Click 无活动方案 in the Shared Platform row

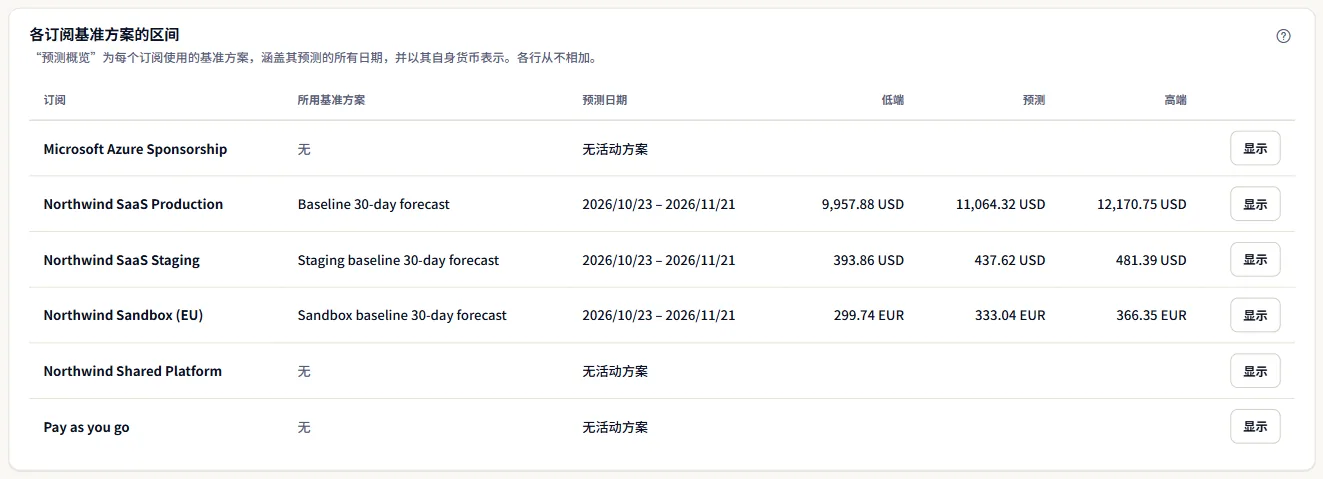(615, 371)
